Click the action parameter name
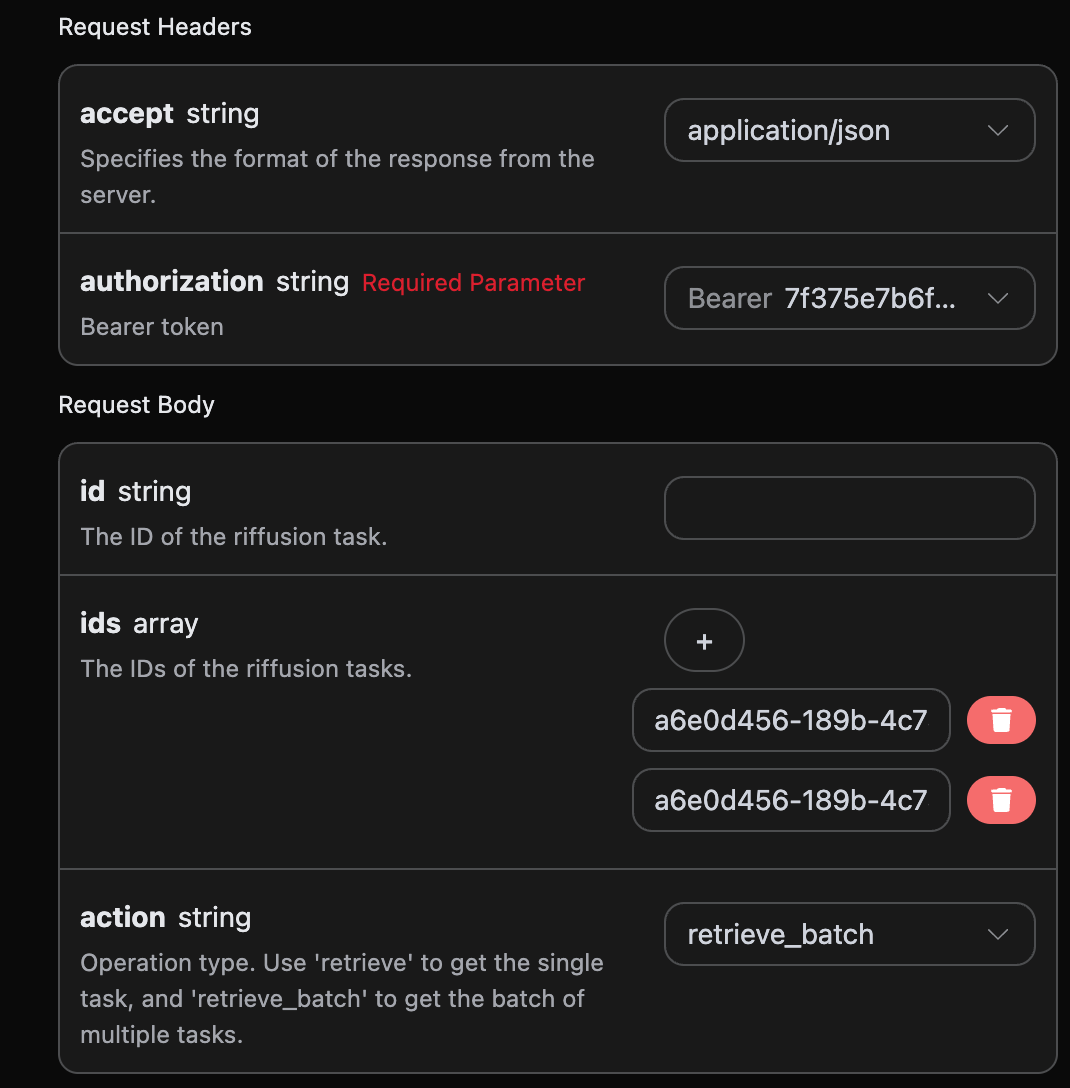The height and width of the screenshot is (1088, 1070). [122, 918]
